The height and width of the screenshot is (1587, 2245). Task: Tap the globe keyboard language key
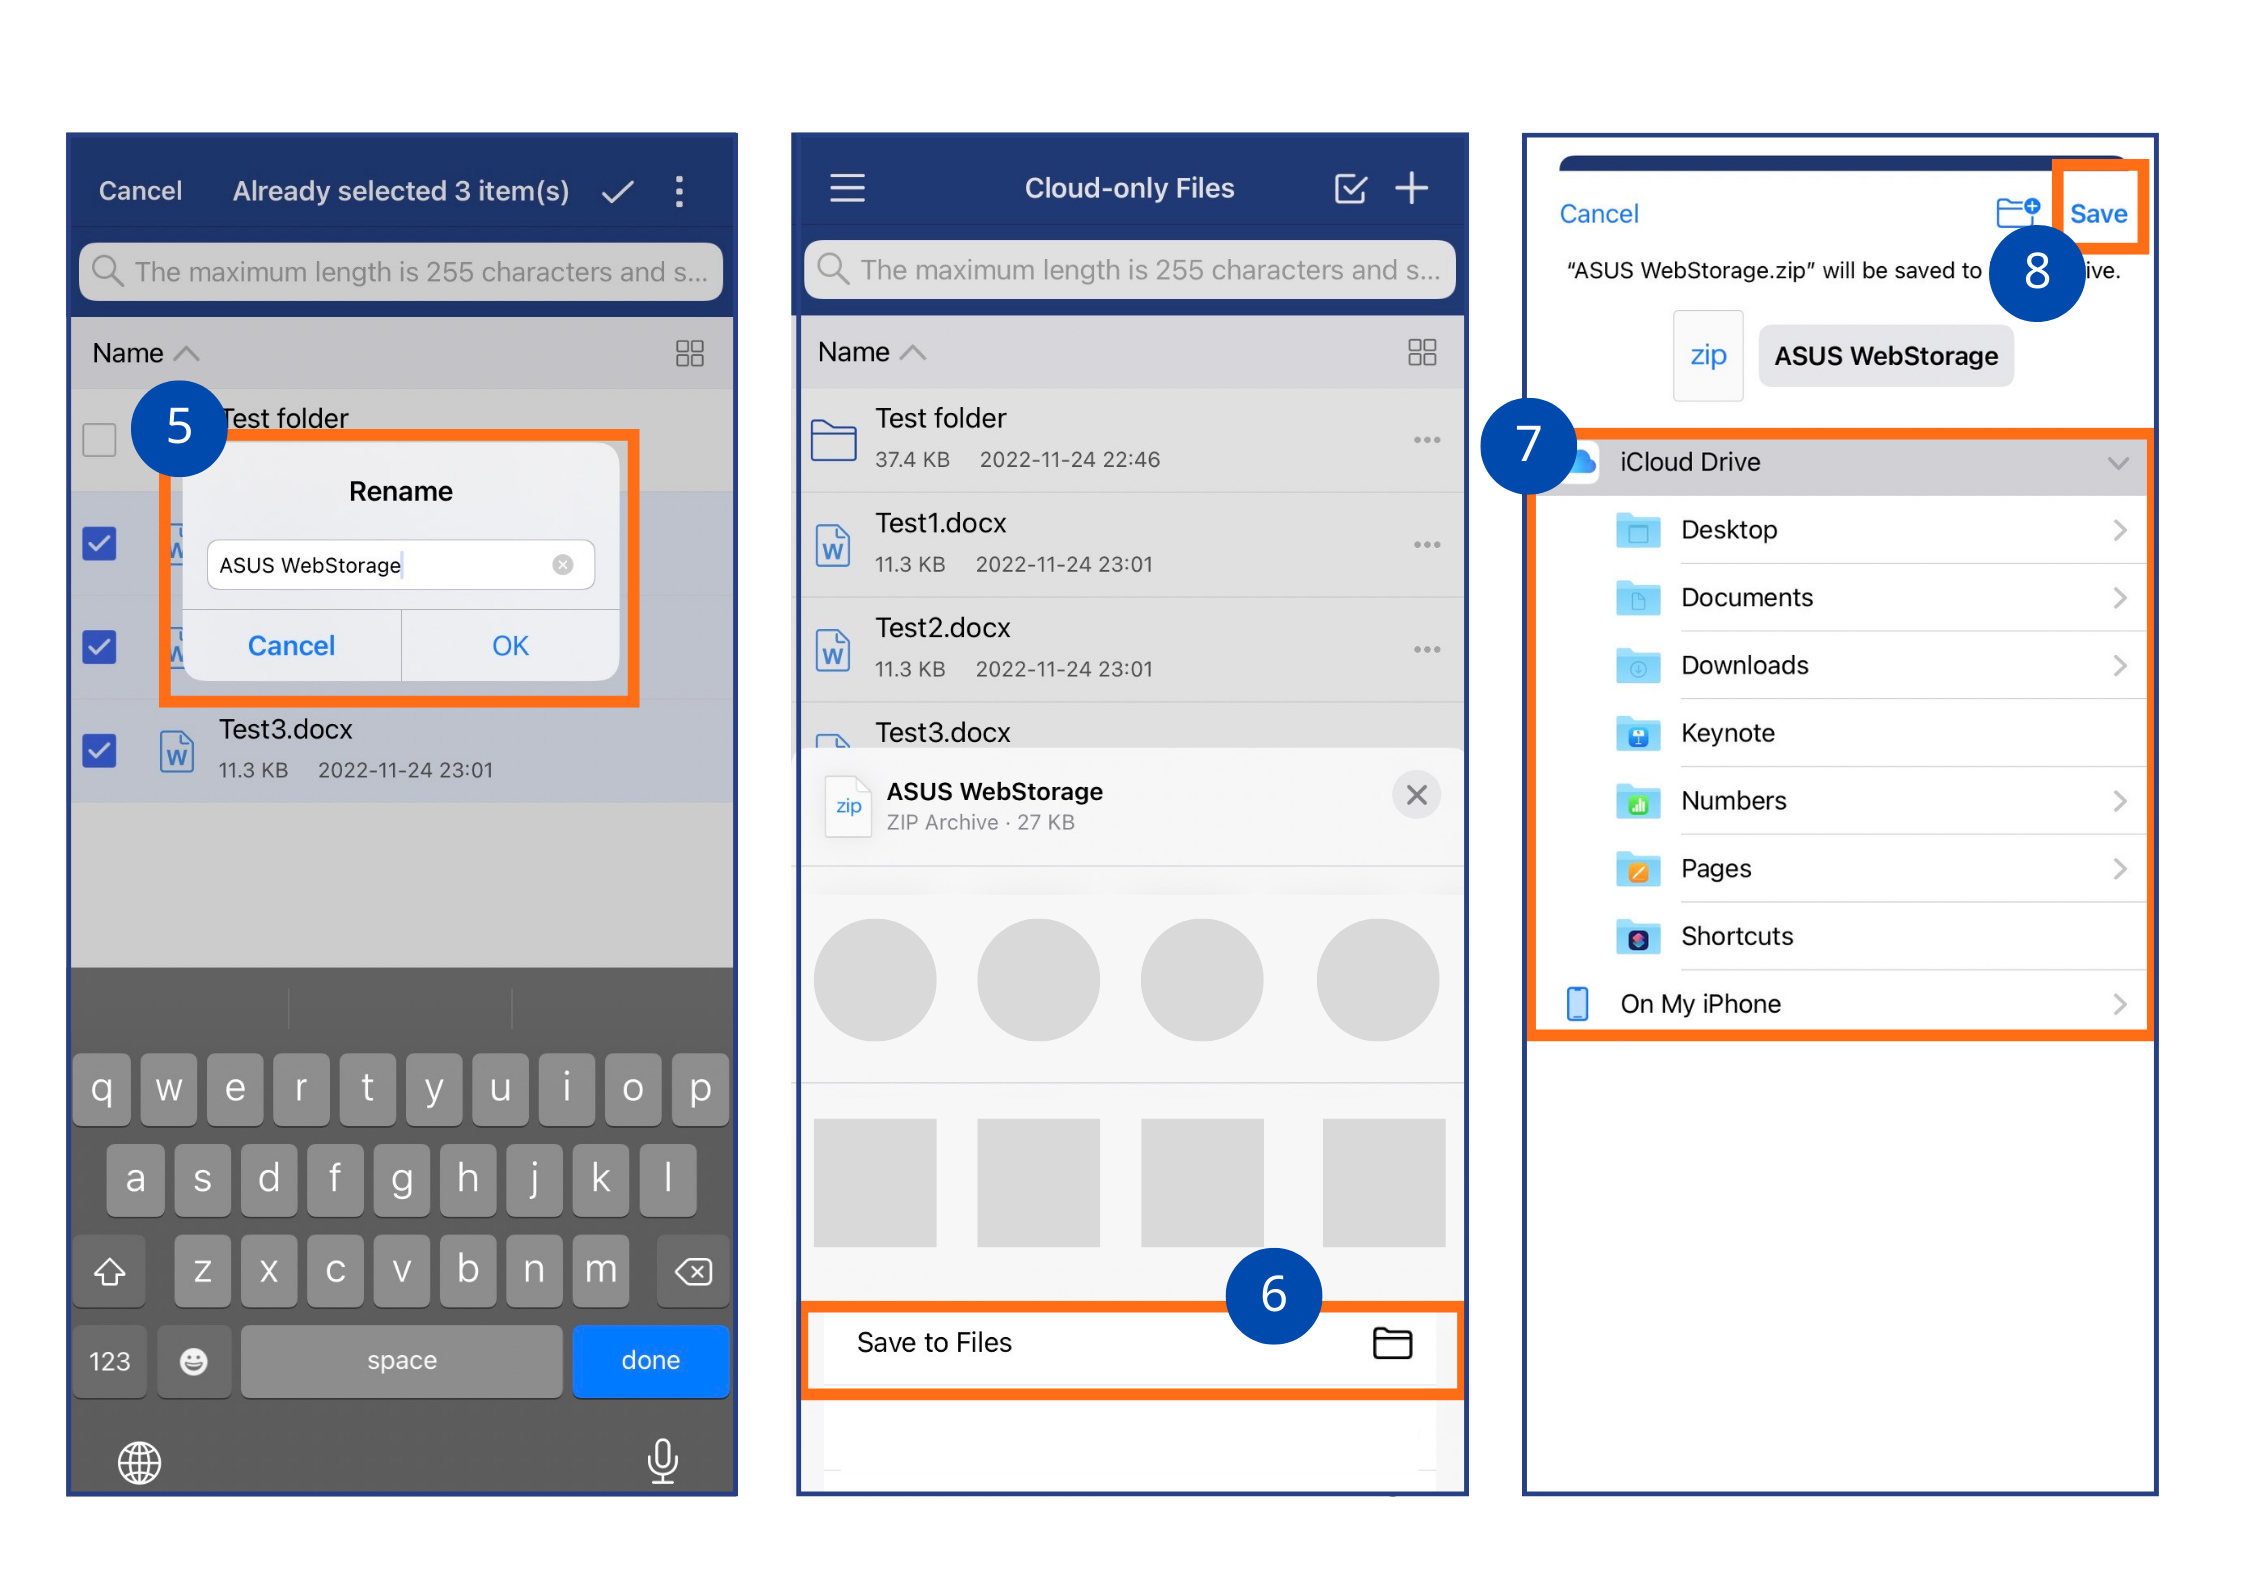pos(139,1462)
